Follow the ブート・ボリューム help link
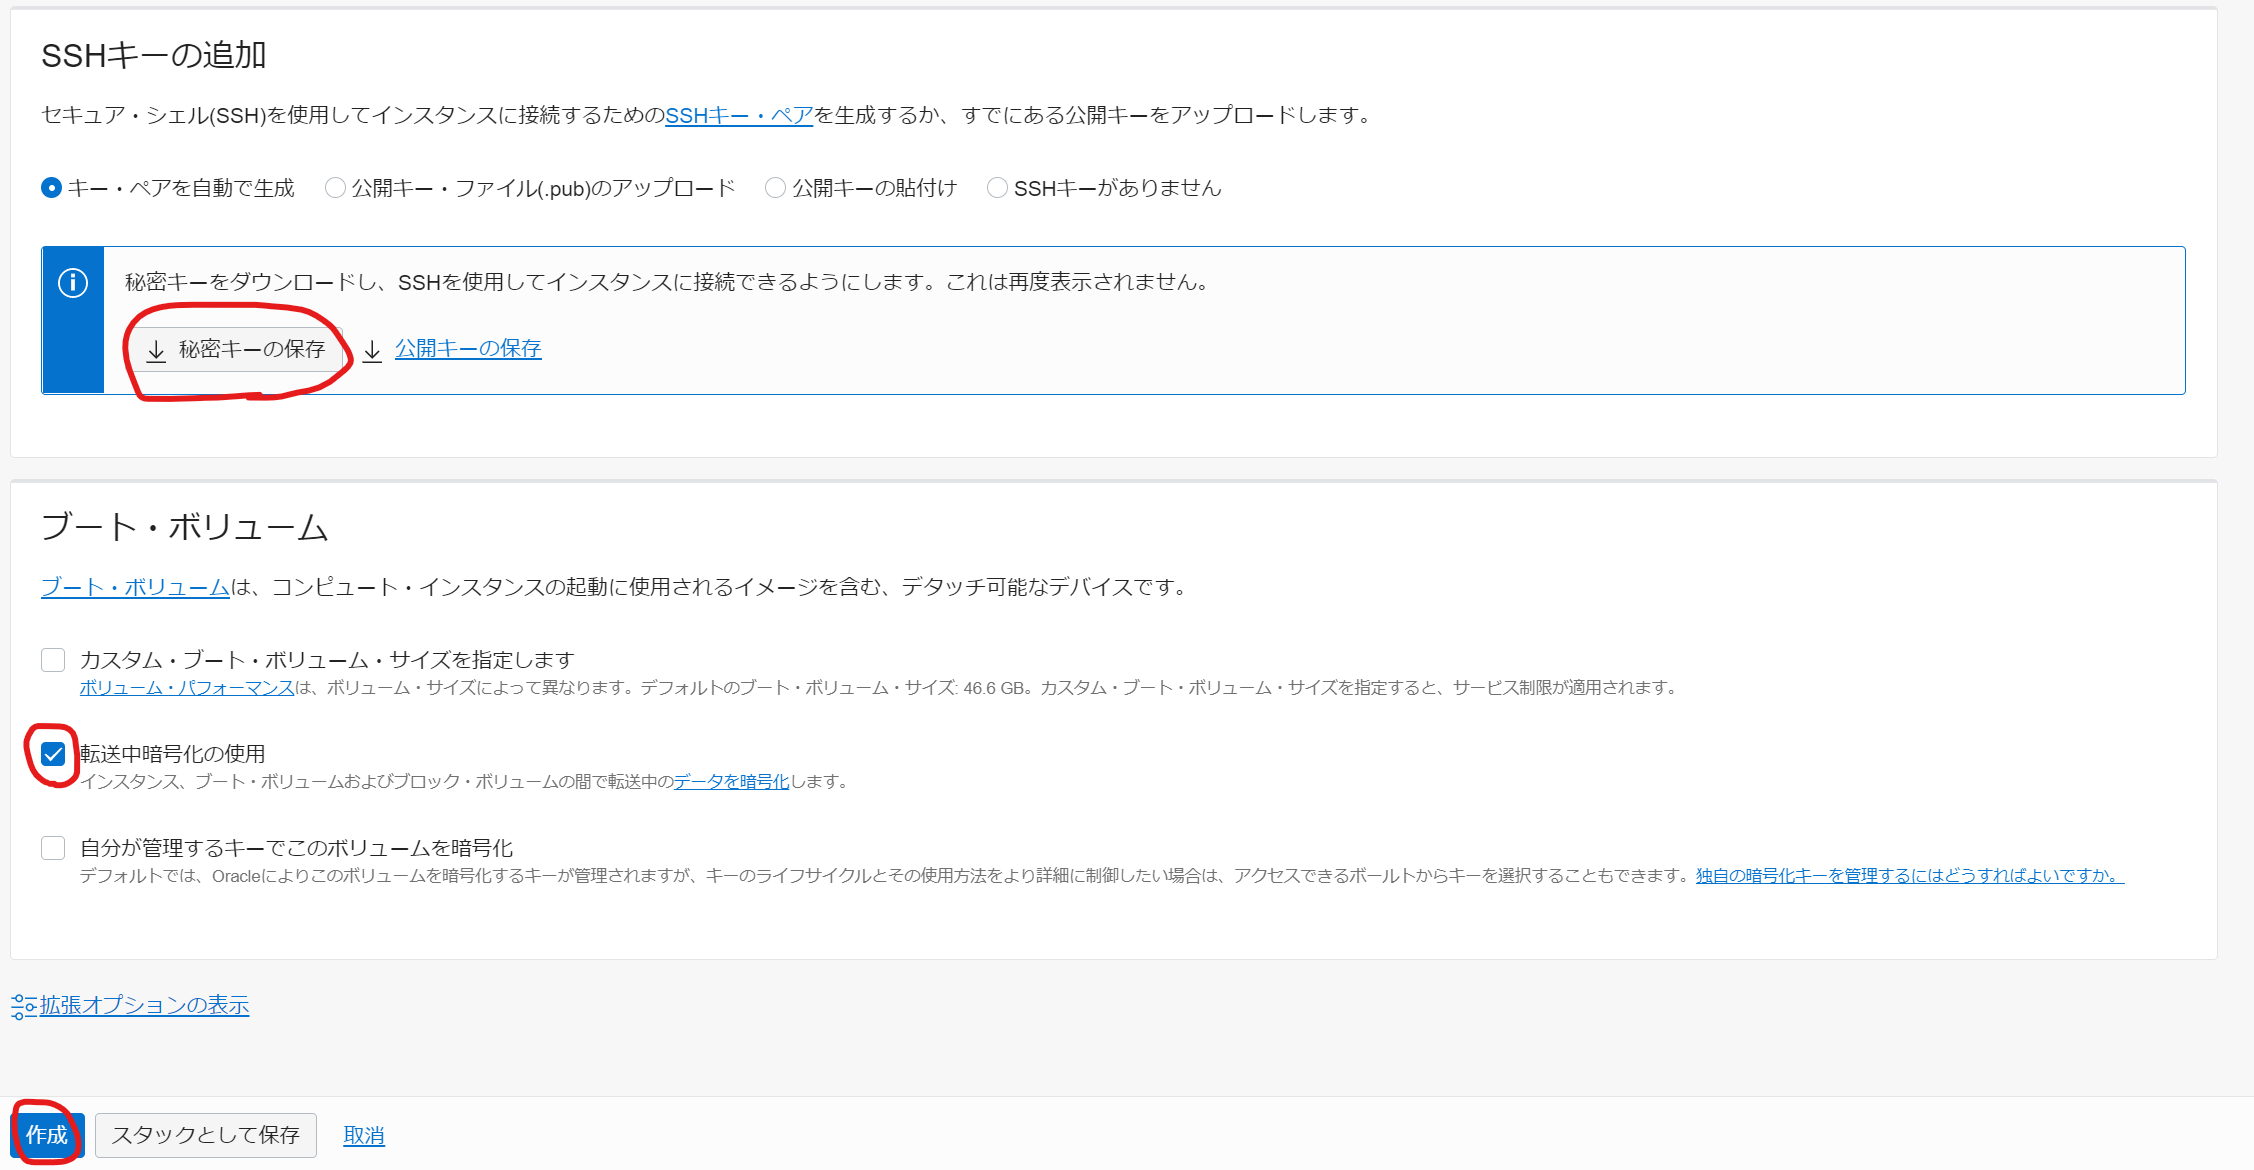This screenshot has width=2254, height=1170. [x=135, y=587]
